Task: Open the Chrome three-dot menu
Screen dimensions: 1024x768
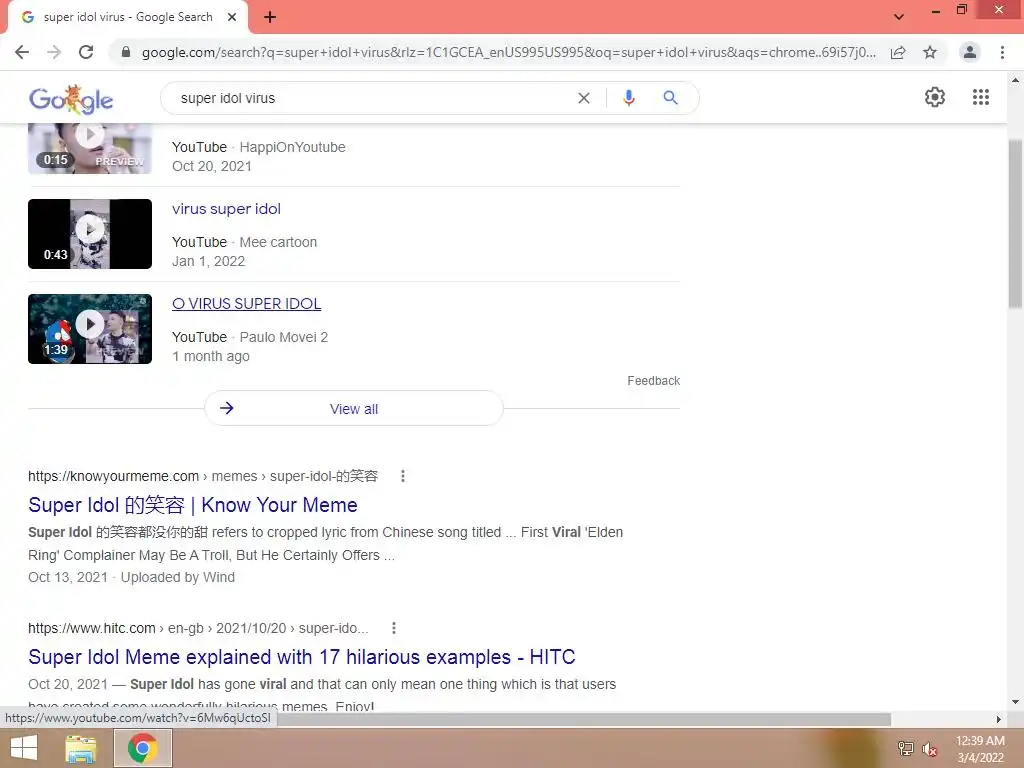Action: click(x=1002, y=52)
